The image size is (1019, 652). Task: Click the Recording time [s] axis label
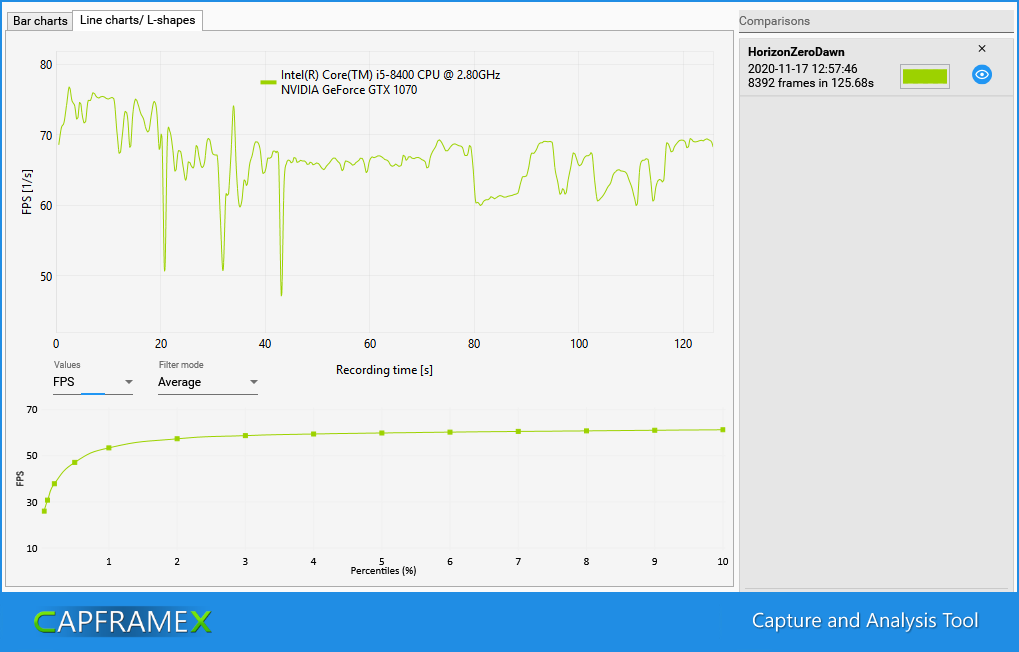[384, 370]
